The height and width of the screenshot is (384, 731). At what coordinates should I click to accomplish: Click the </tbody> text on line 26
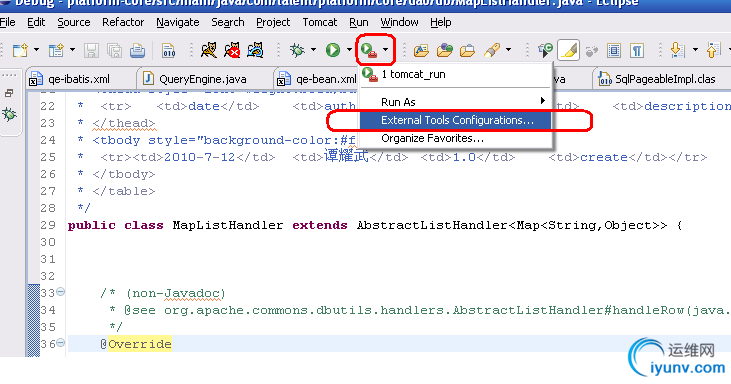pyautogui.click(x=124, y=174)
